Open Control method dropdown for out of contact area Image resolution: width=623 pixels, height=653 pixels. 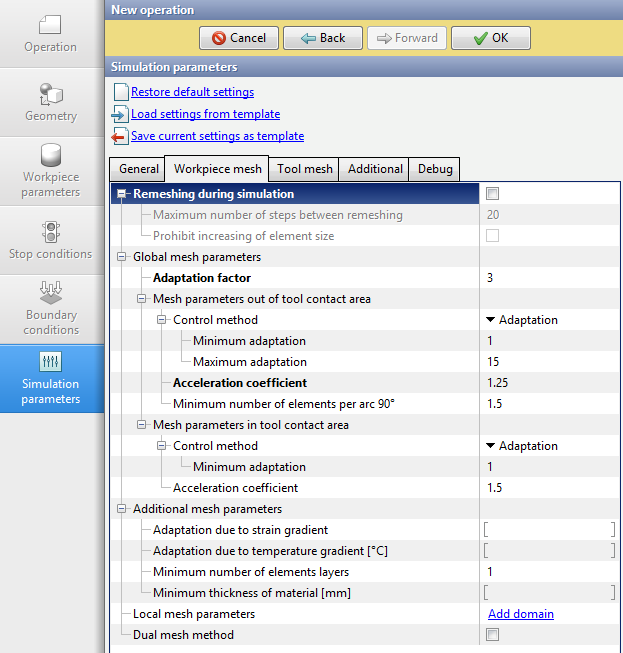pos(522,320)
